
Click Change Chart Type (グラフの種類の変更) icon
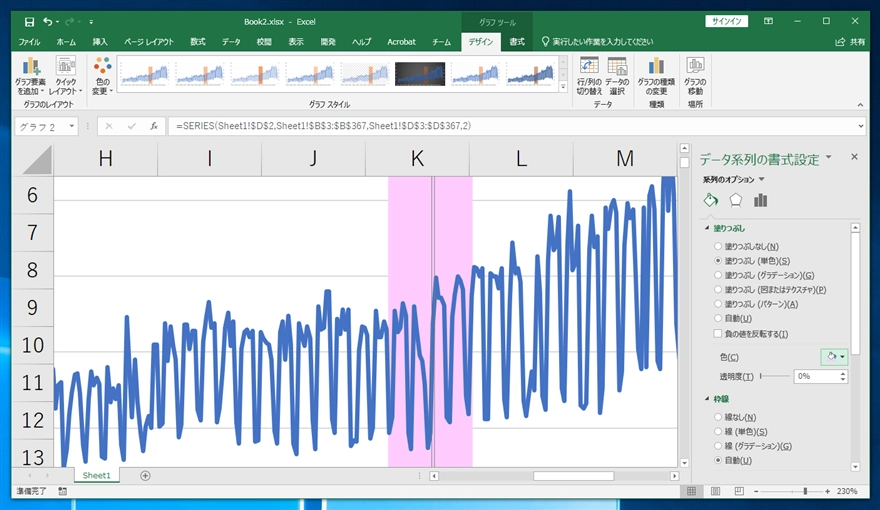(656, 76)
